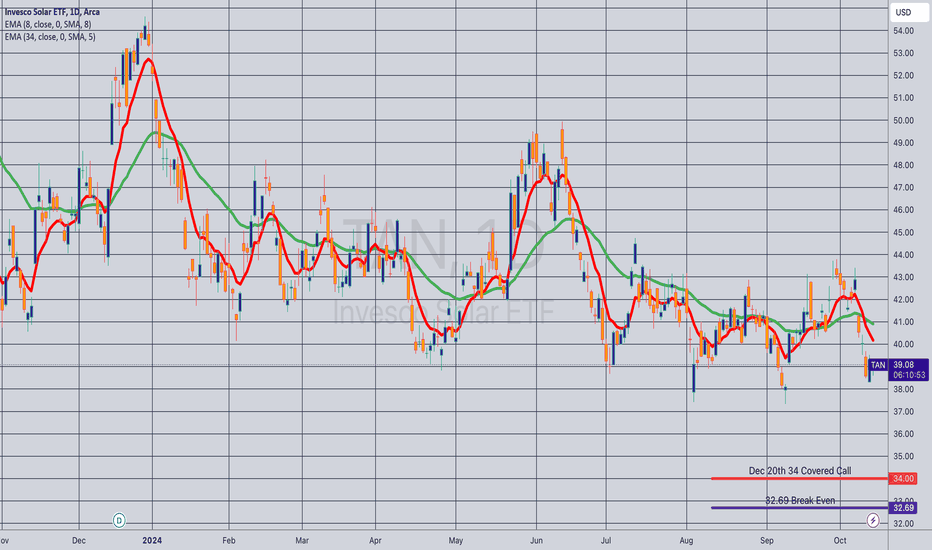Open the USD currency selector

point(909,12)
